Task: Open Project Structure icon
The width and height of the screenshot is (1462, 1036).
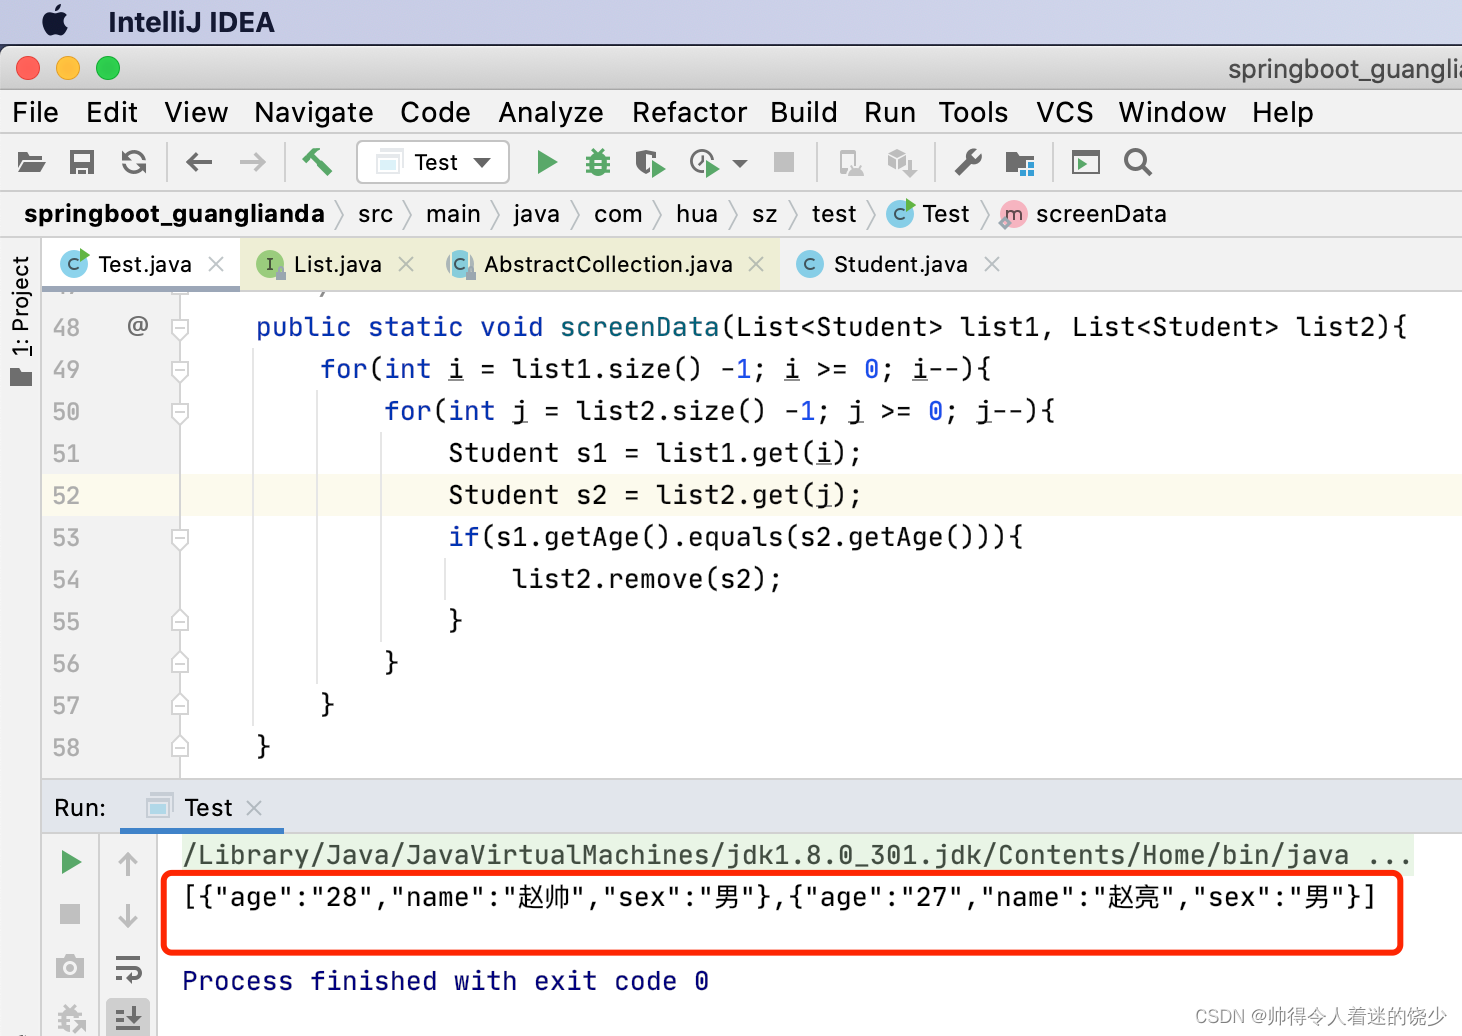Action: click(x=1020, y=162)
